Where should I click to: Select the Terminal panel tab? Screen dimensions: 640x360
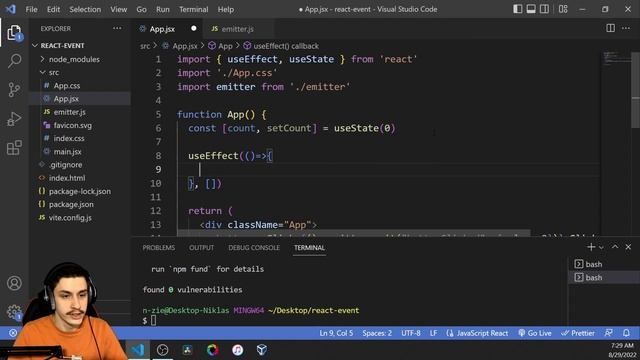coord(309,247)
